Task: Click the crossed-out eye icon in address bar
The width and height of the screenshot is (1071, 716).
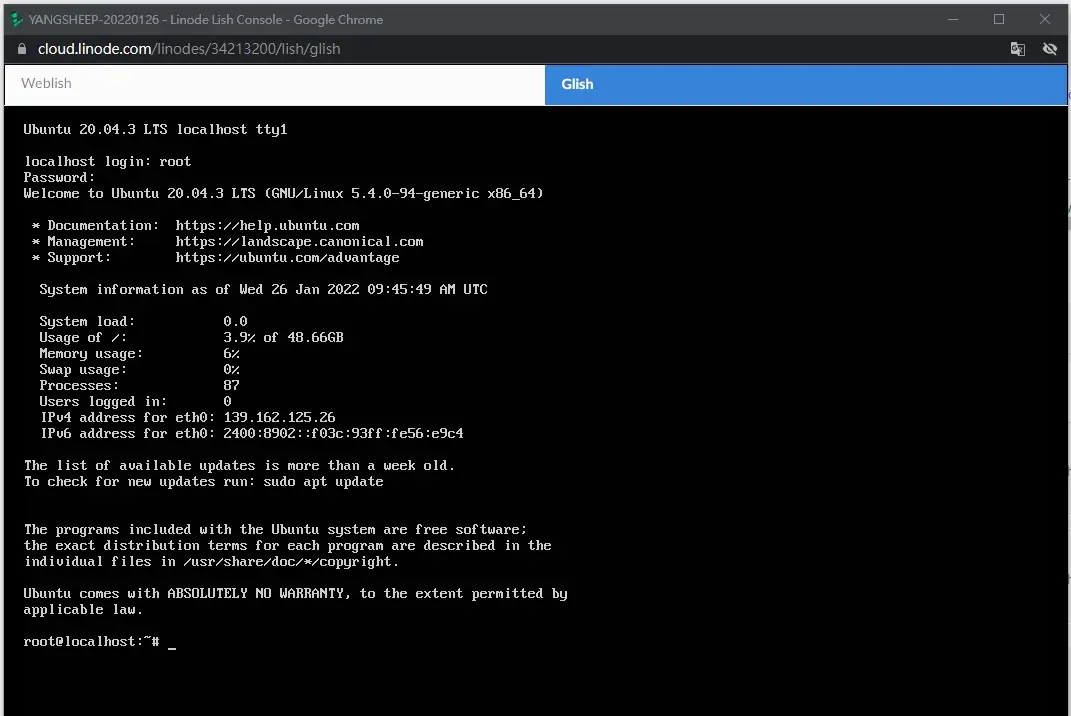Action: coord(1050,49)
